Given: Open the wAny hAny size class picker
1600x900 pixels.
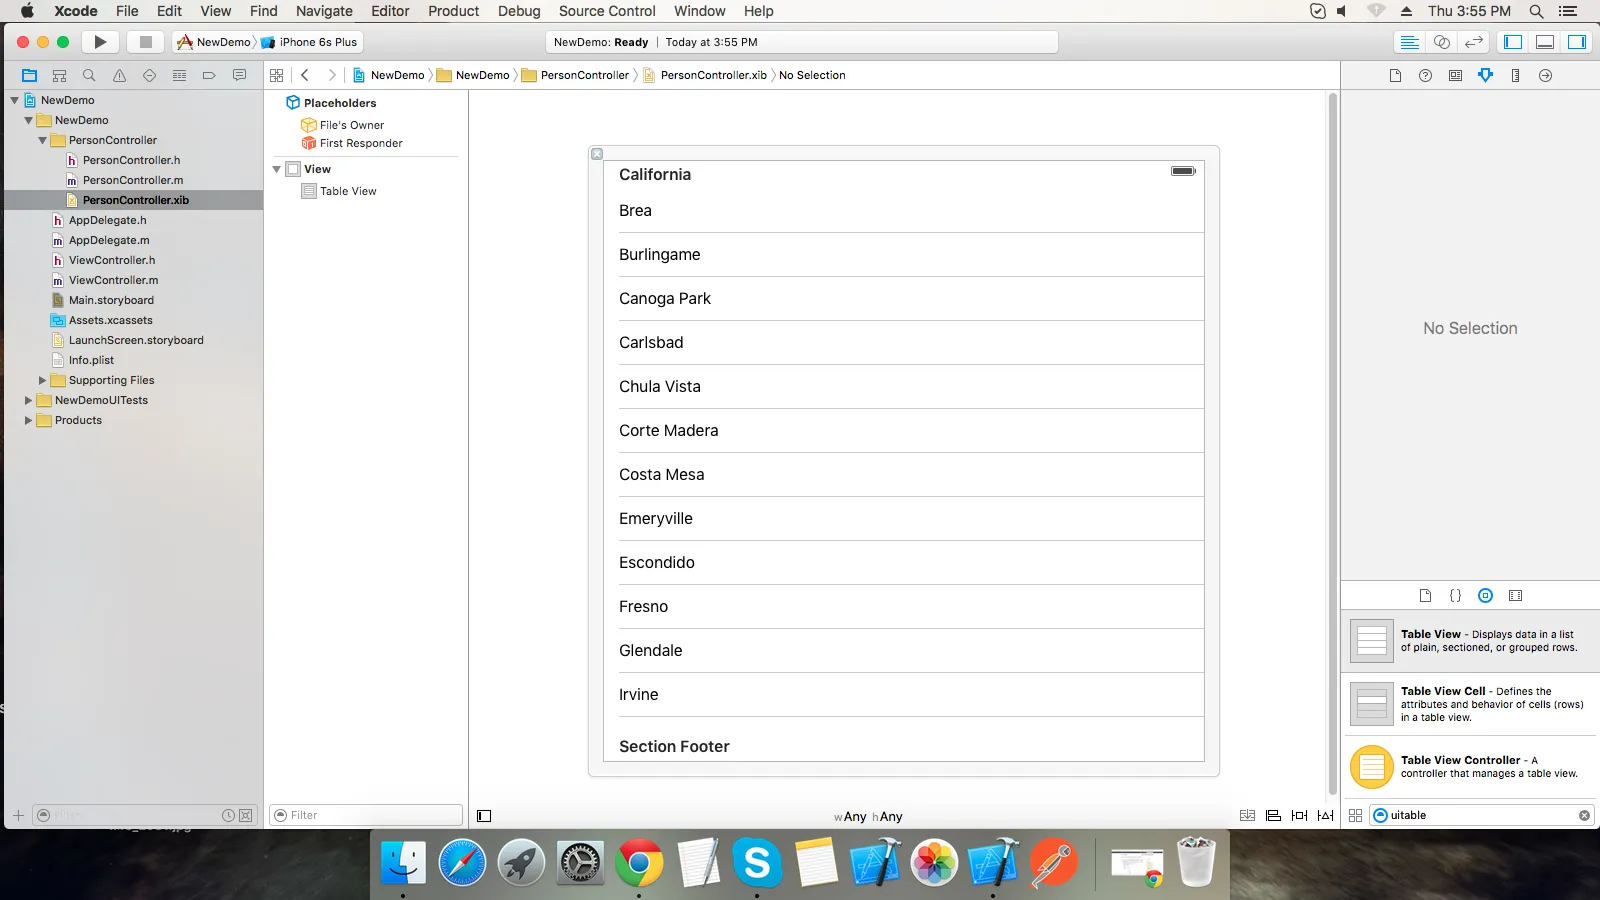Looking at the screenshot, I should point(868,816).
